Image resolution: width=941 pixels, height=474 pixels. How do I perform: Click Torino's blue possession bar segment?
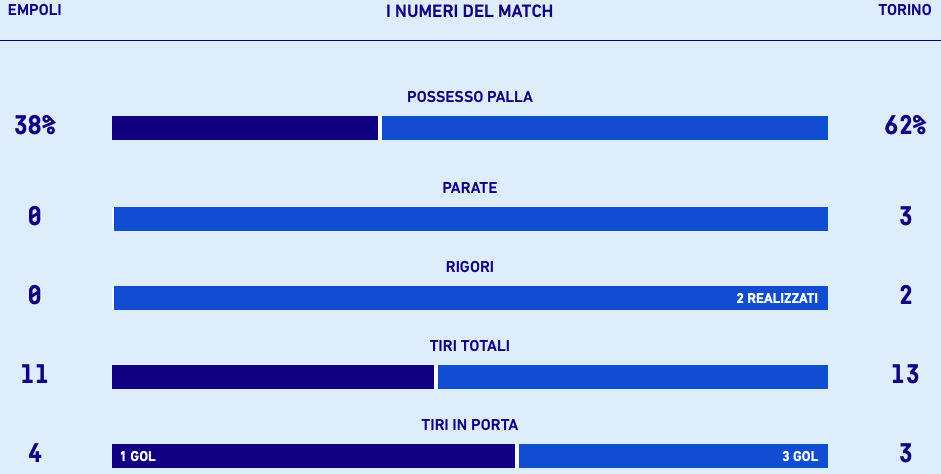(x=605, y=128)
